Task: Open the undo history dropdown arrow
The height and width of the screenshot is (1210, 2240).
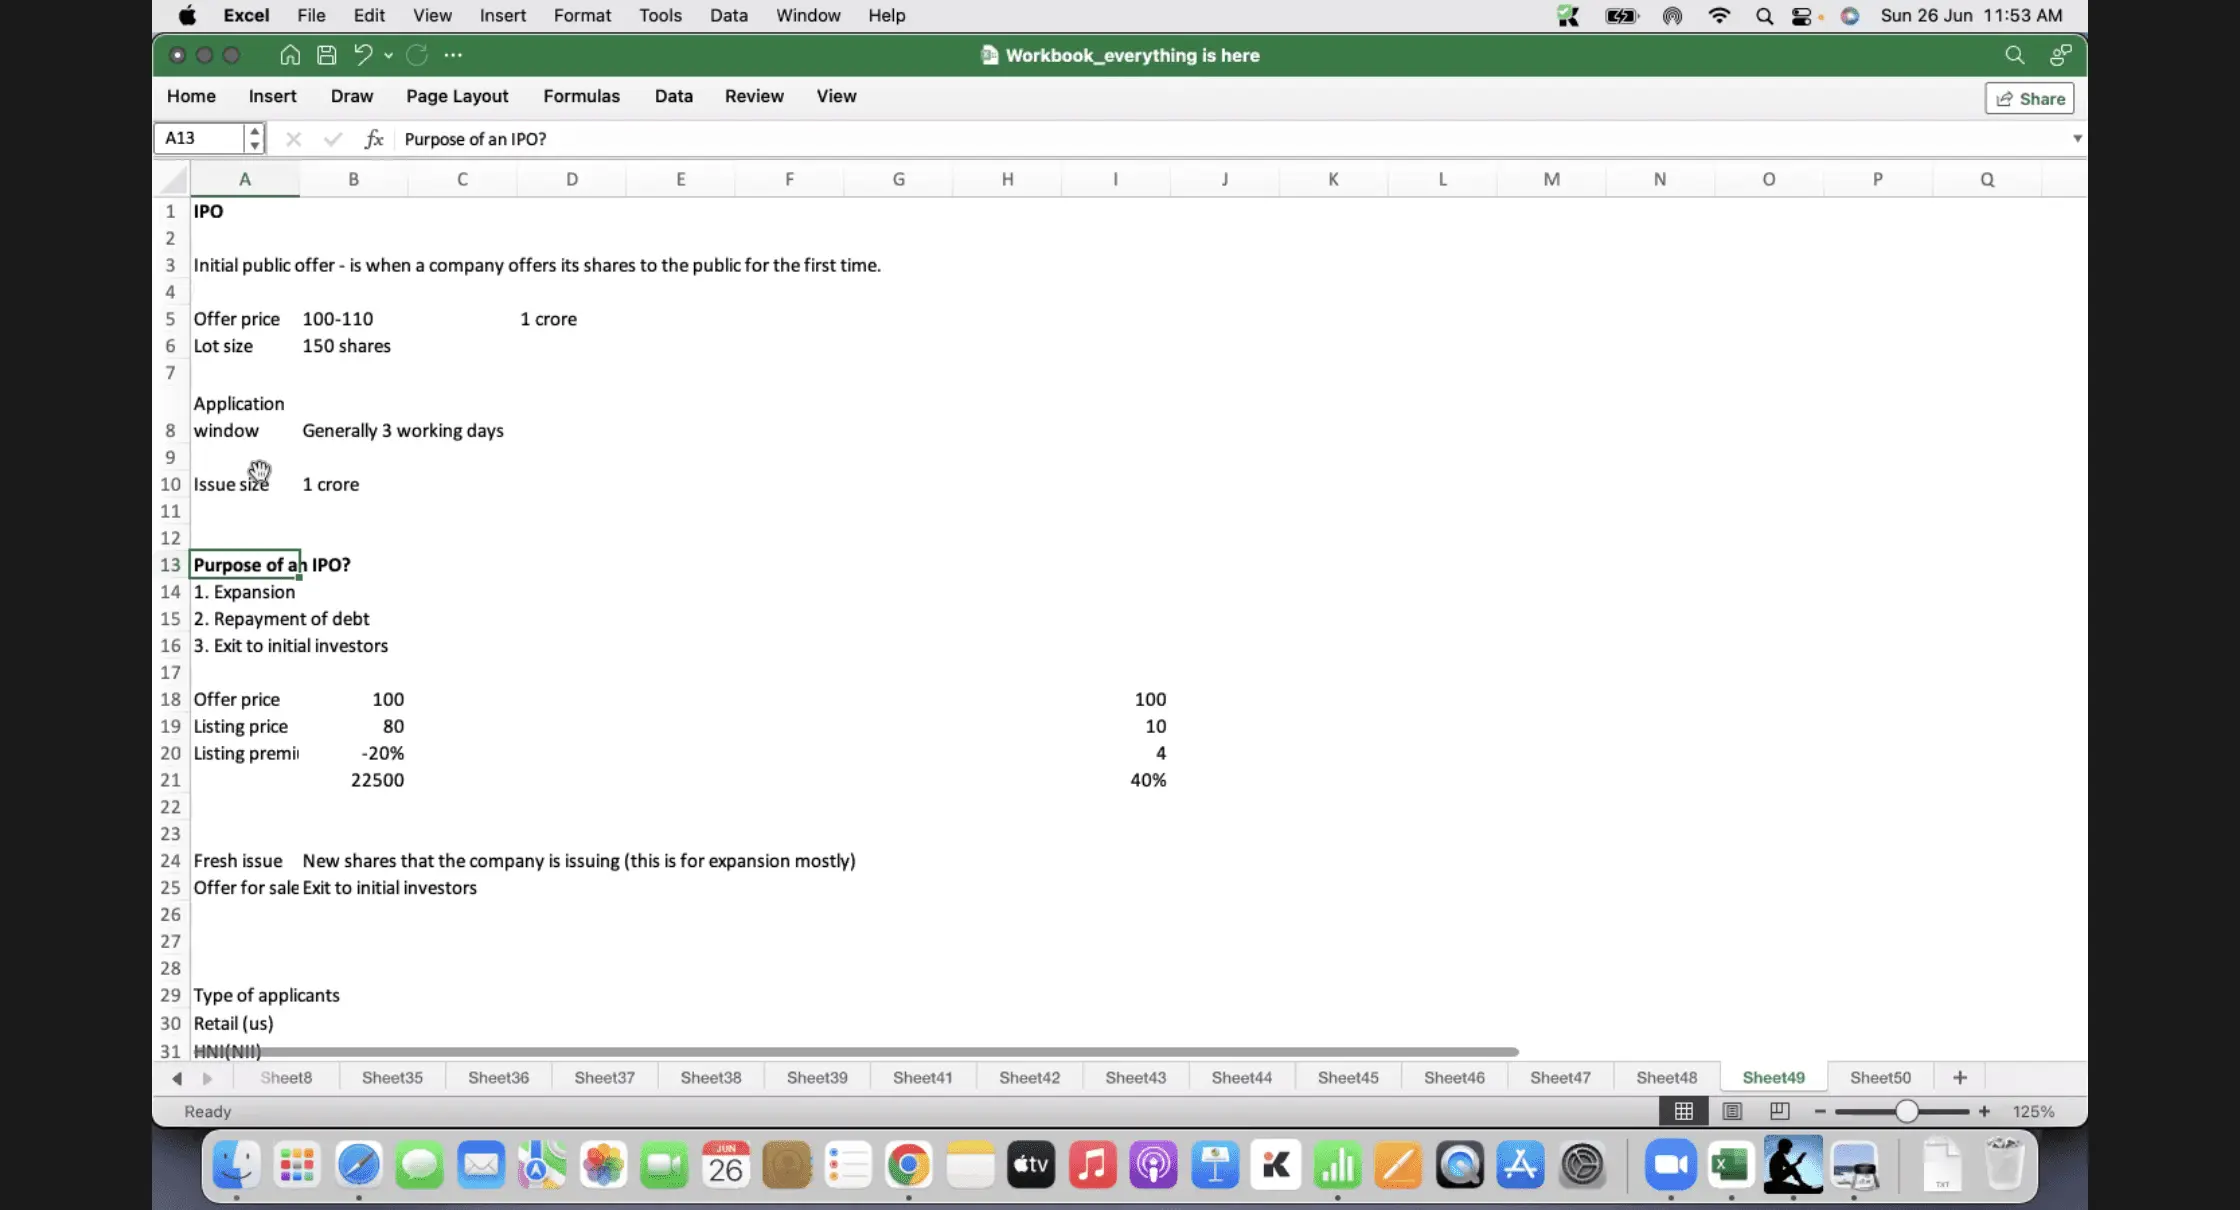Action: [388, 56]
